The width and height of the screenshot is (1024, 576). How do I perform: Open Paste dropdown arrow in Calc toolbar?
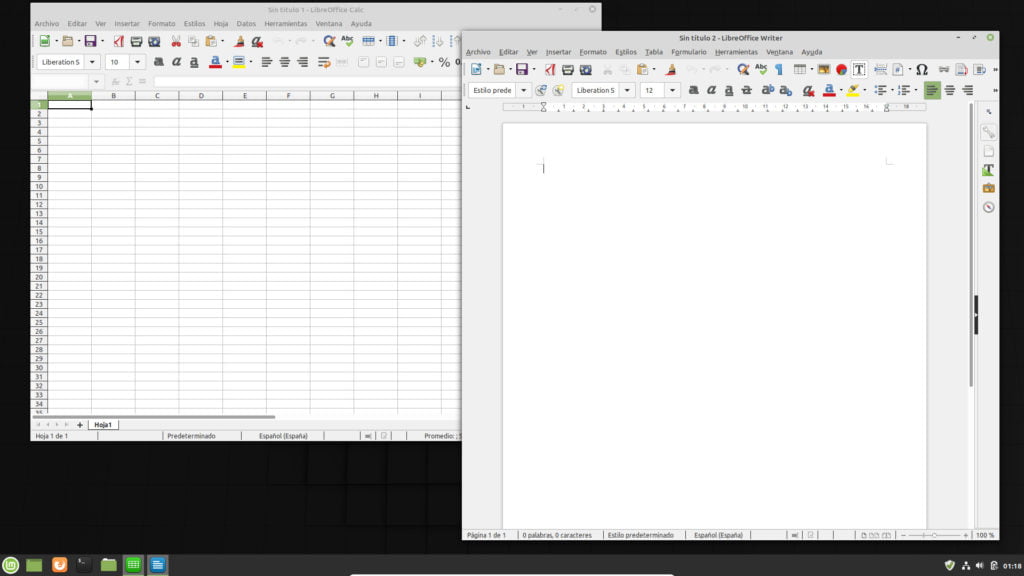pyautogui.click(x=223, y=41)
